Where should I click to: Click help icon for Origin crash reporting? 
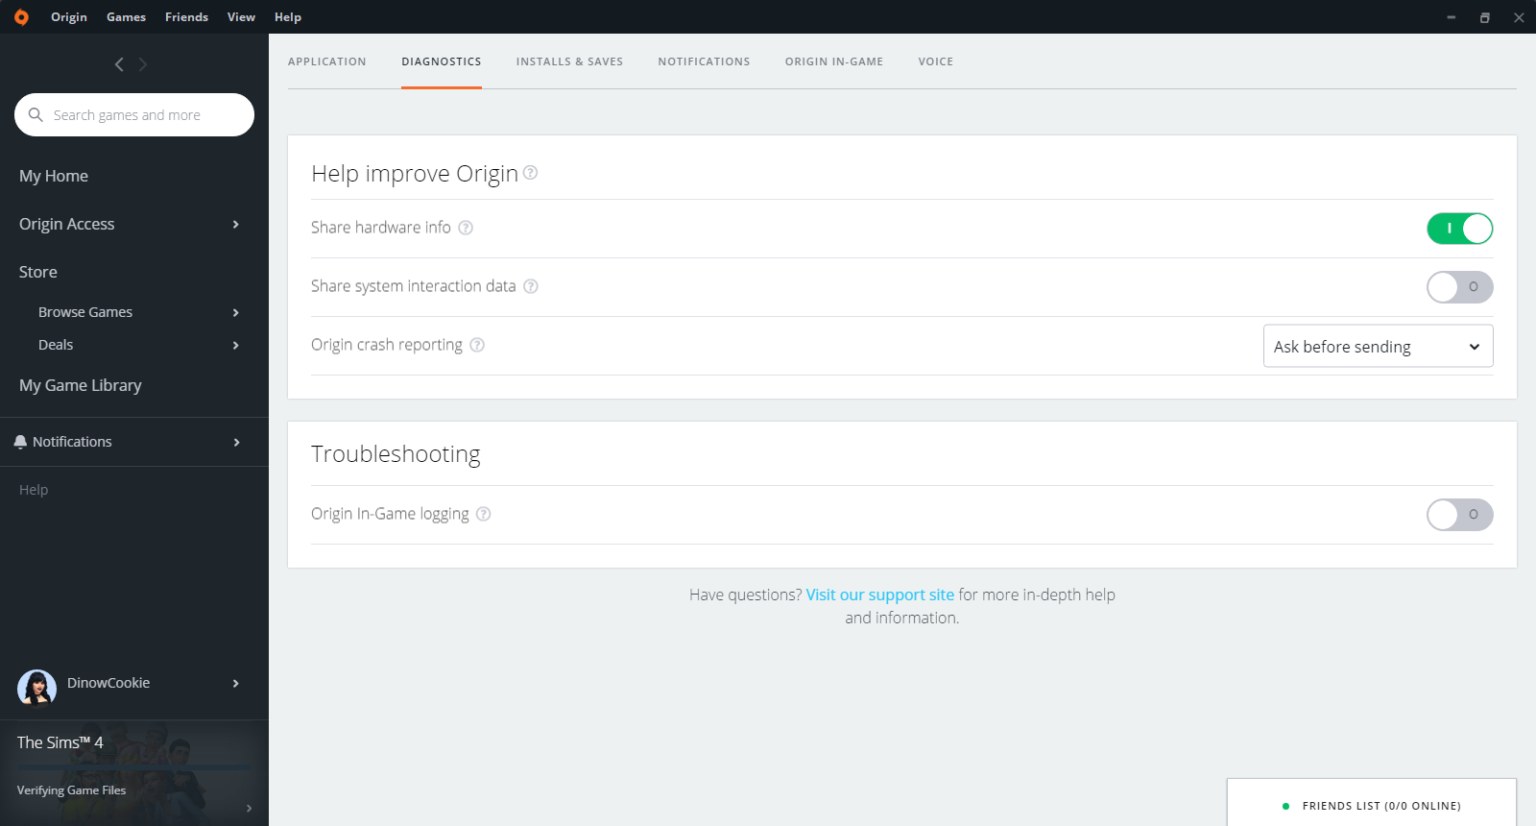click(477, 345)
